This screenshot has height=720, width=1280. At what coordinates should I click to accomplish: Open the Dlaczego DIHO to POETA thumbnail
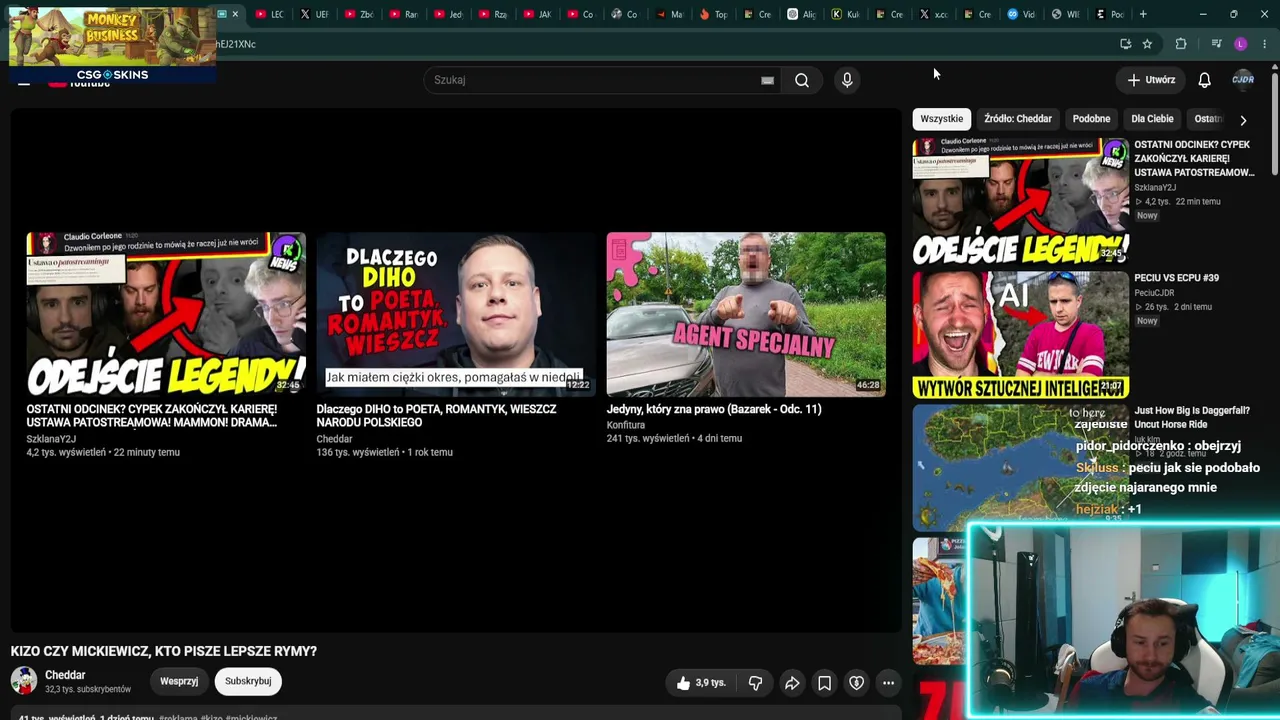click(x=456, y=315)
